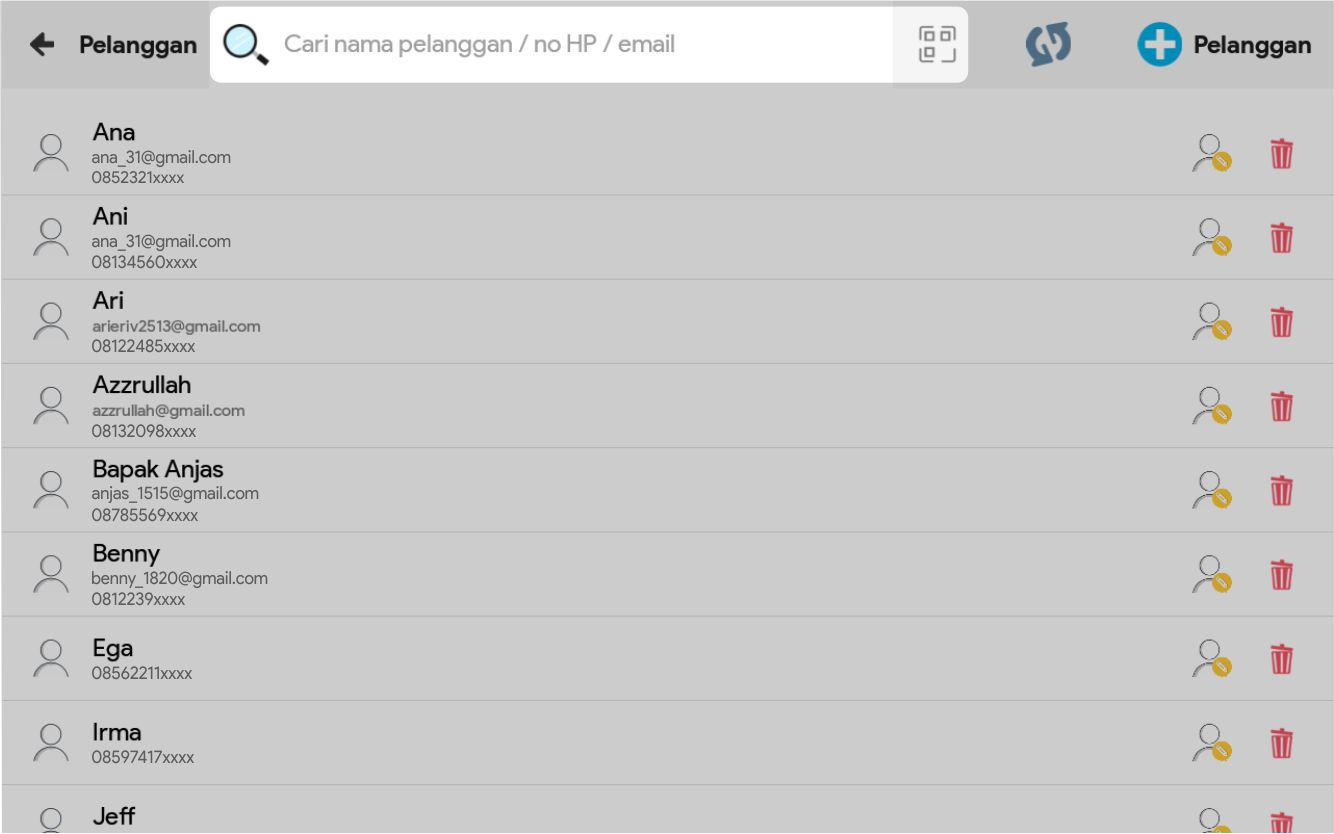Delete customer Ari

point(1281,323)
